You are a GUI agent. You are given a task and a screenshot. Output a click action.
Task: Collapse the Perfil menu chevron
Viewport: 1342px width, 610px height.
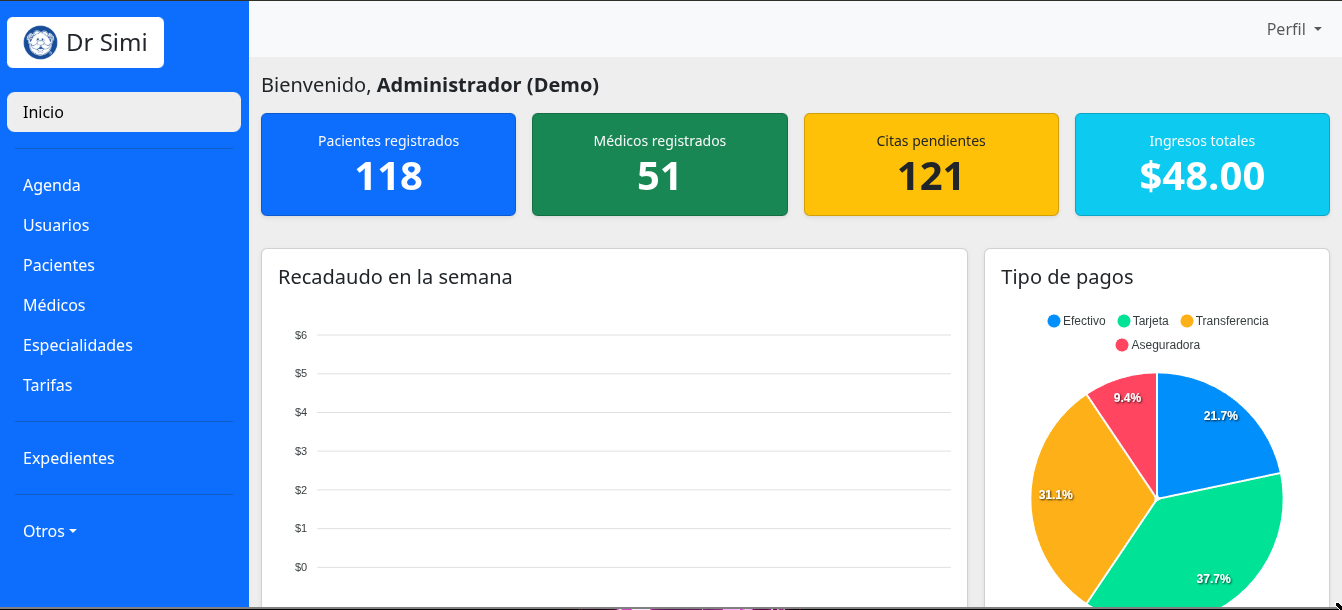pyautogui.click(x=1318, y=29)
